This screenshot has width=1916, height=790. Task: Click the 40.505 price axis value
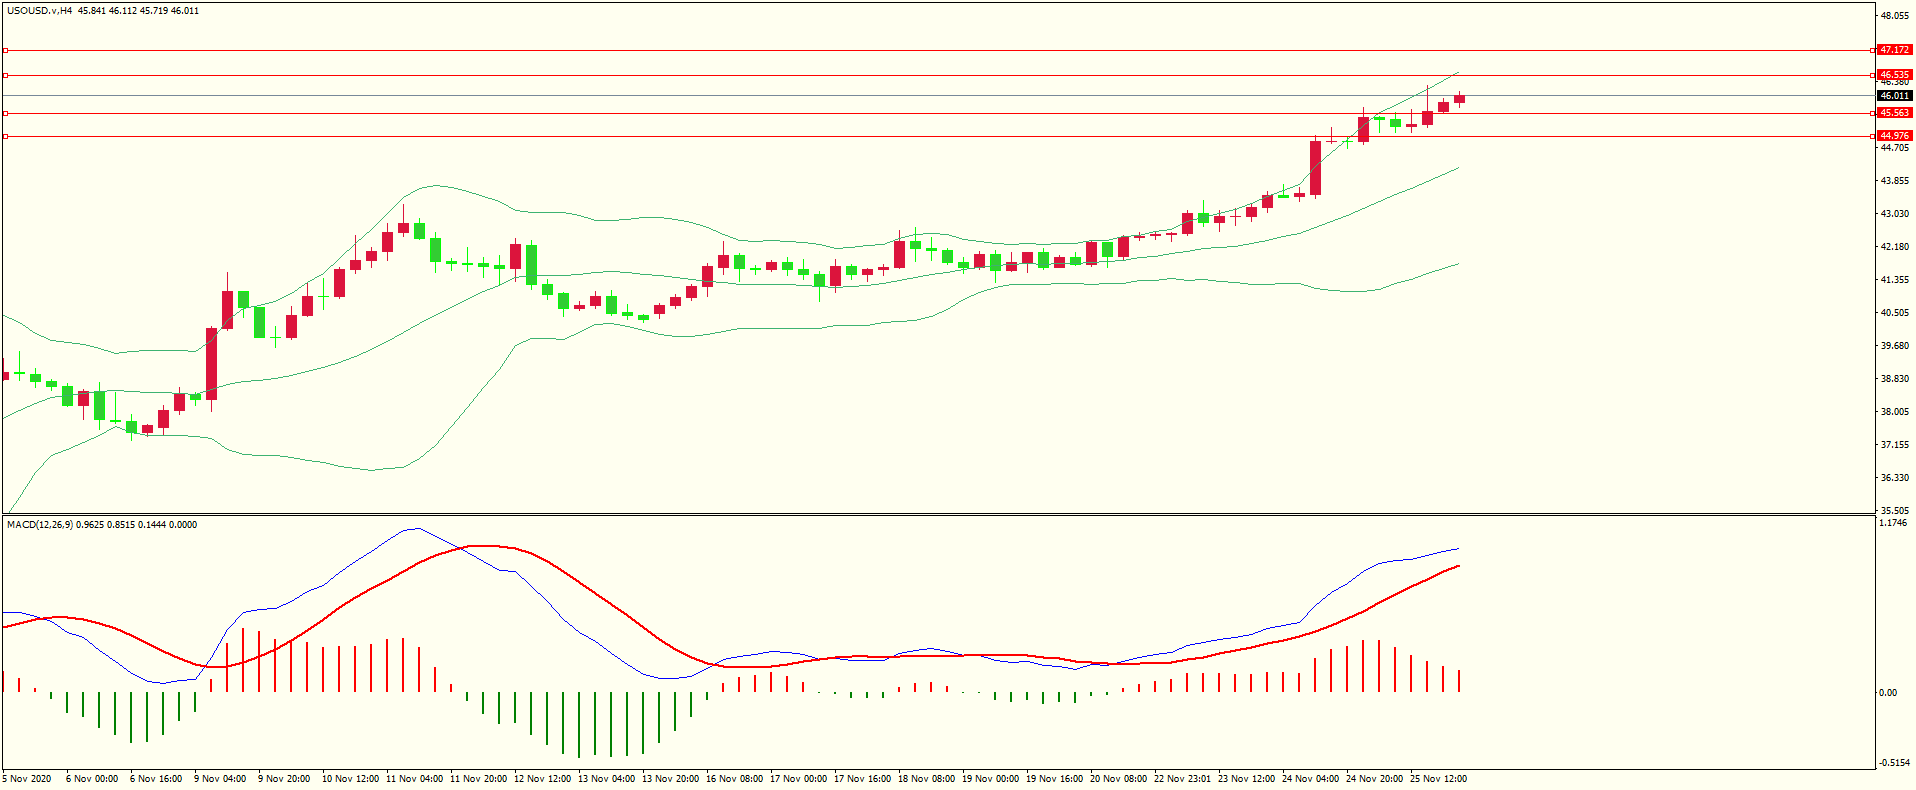click(x=1894, y=313)
